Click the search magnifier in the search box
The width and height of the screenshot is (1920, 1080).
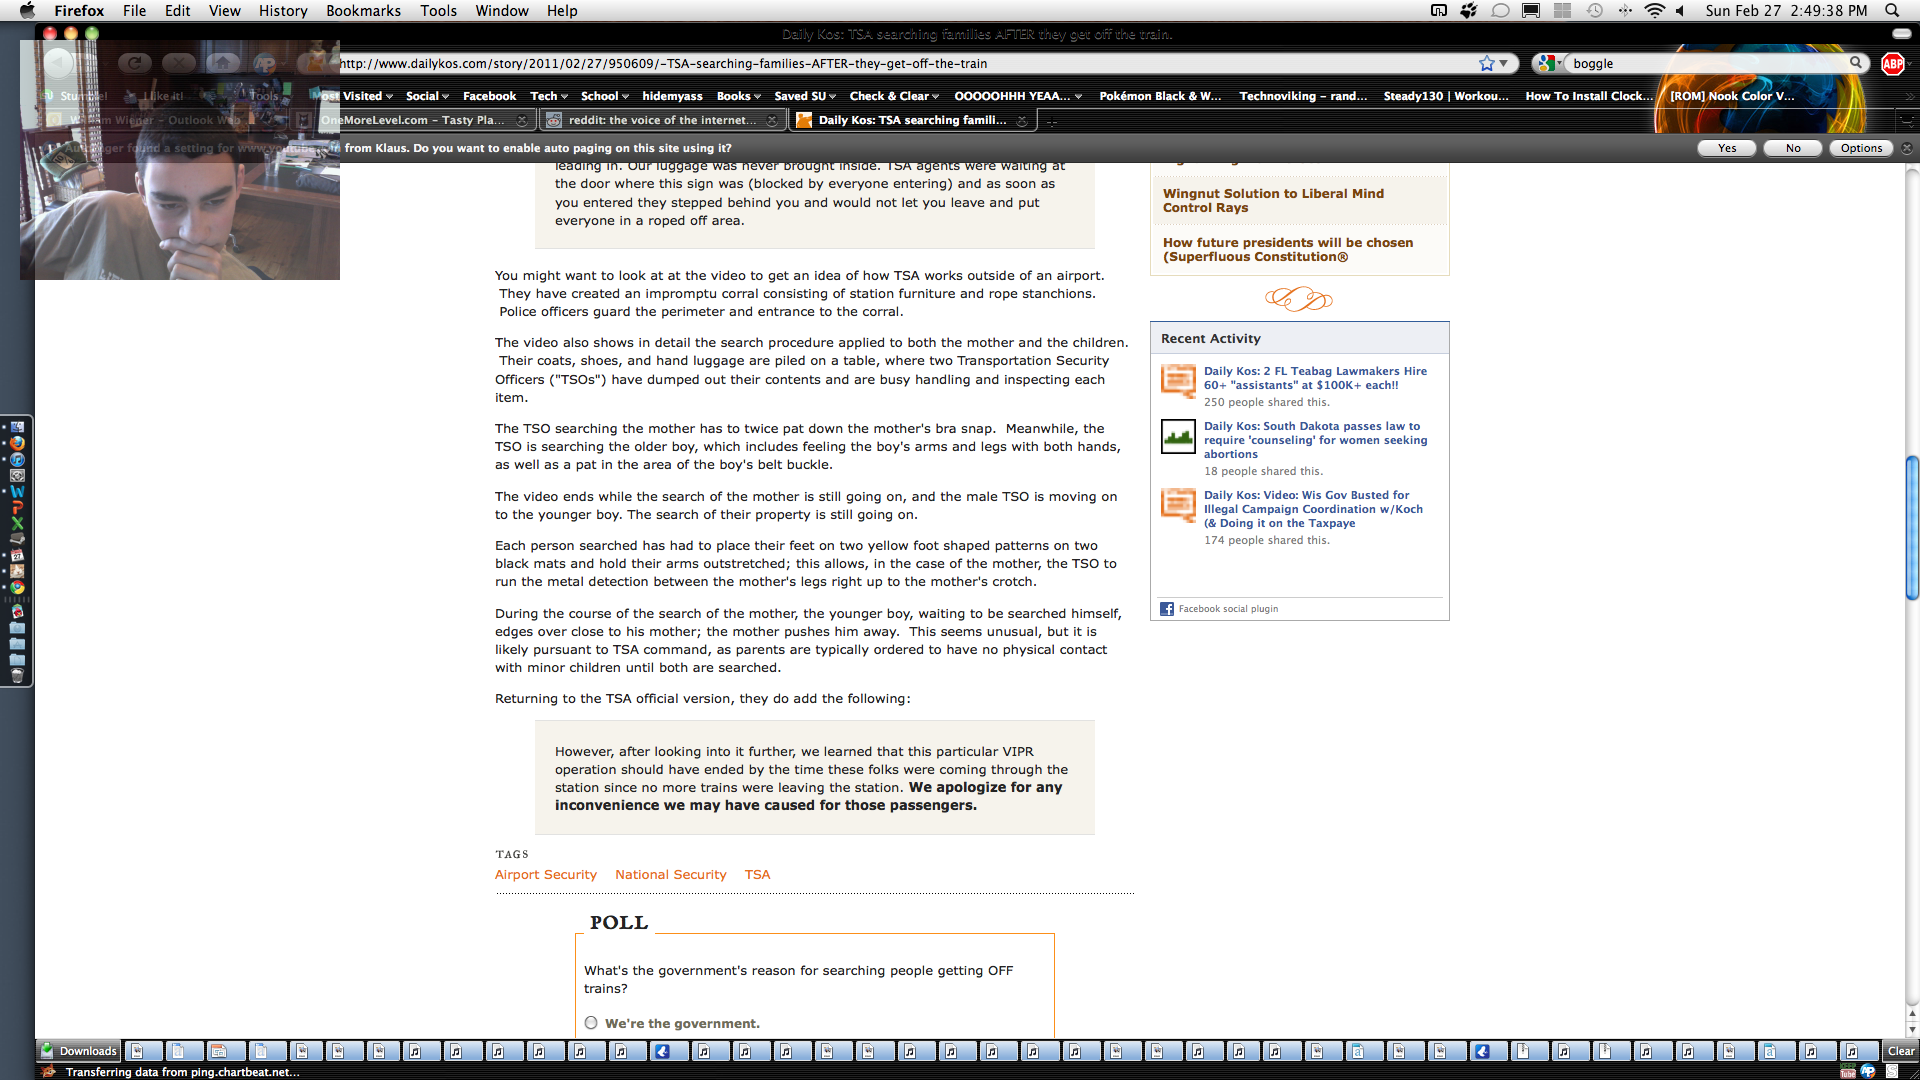click(1856, 62)
